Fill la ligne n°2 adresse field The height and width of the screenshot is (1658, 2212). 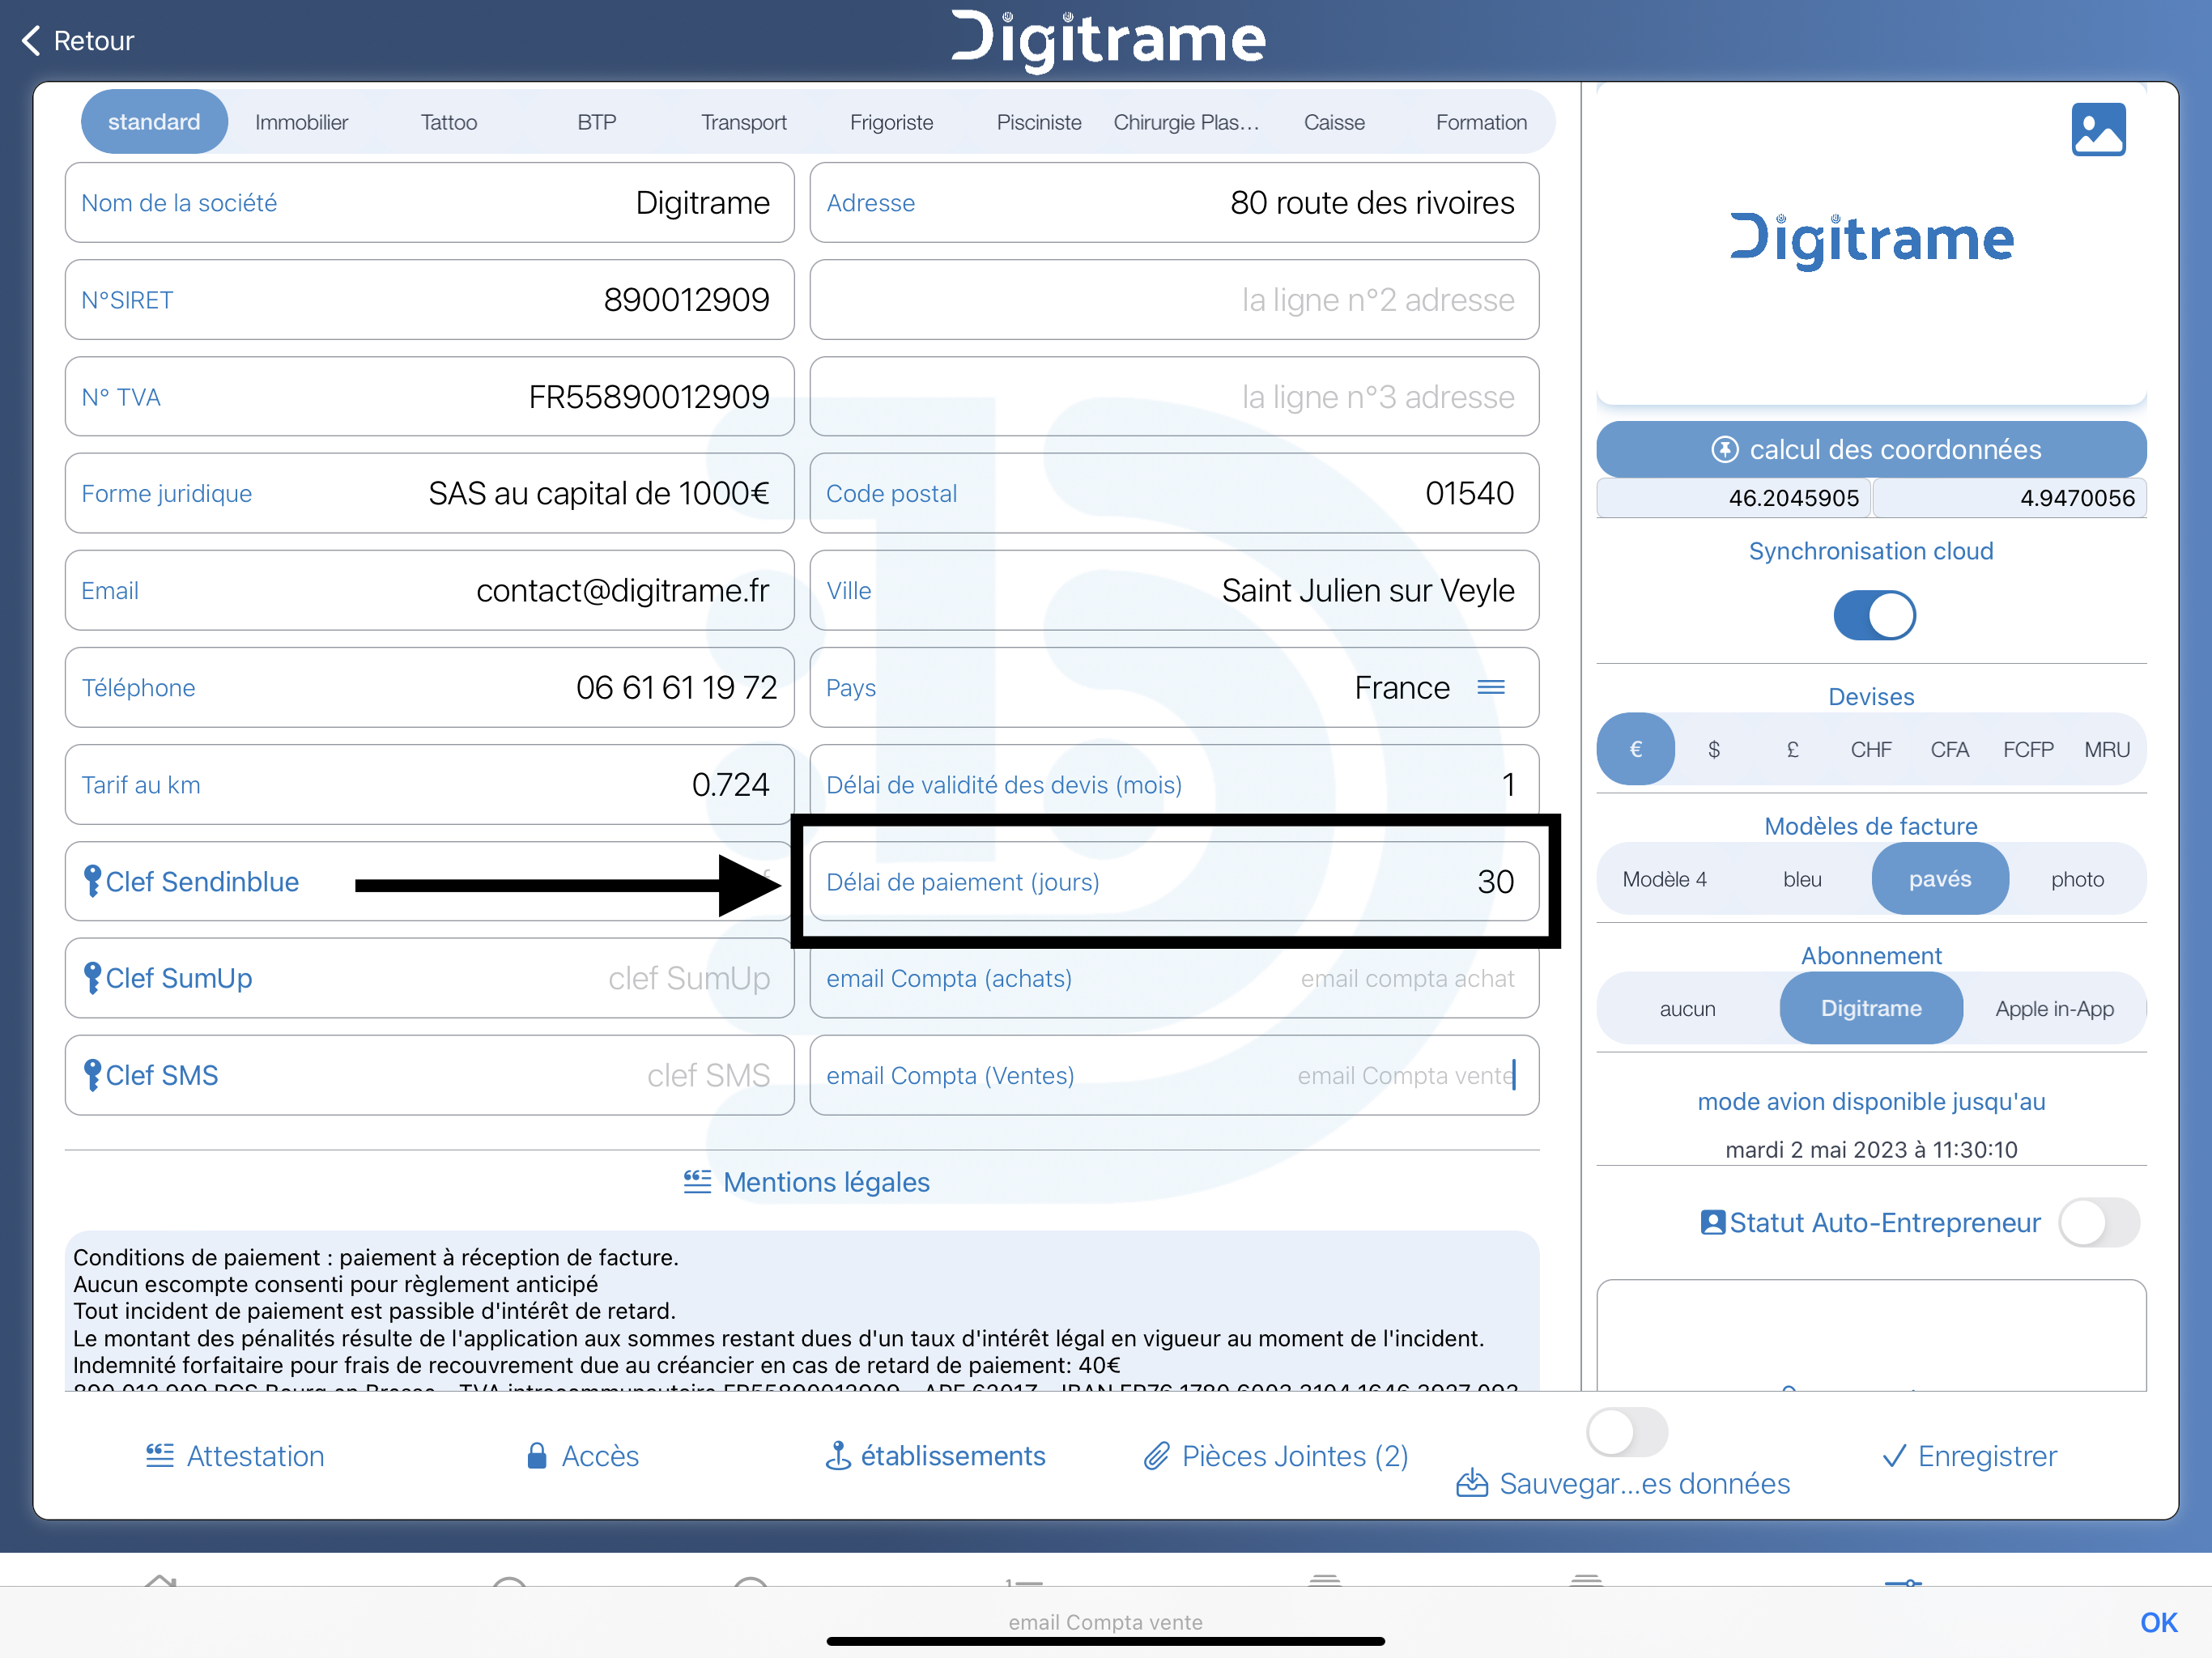(1174, 300)
